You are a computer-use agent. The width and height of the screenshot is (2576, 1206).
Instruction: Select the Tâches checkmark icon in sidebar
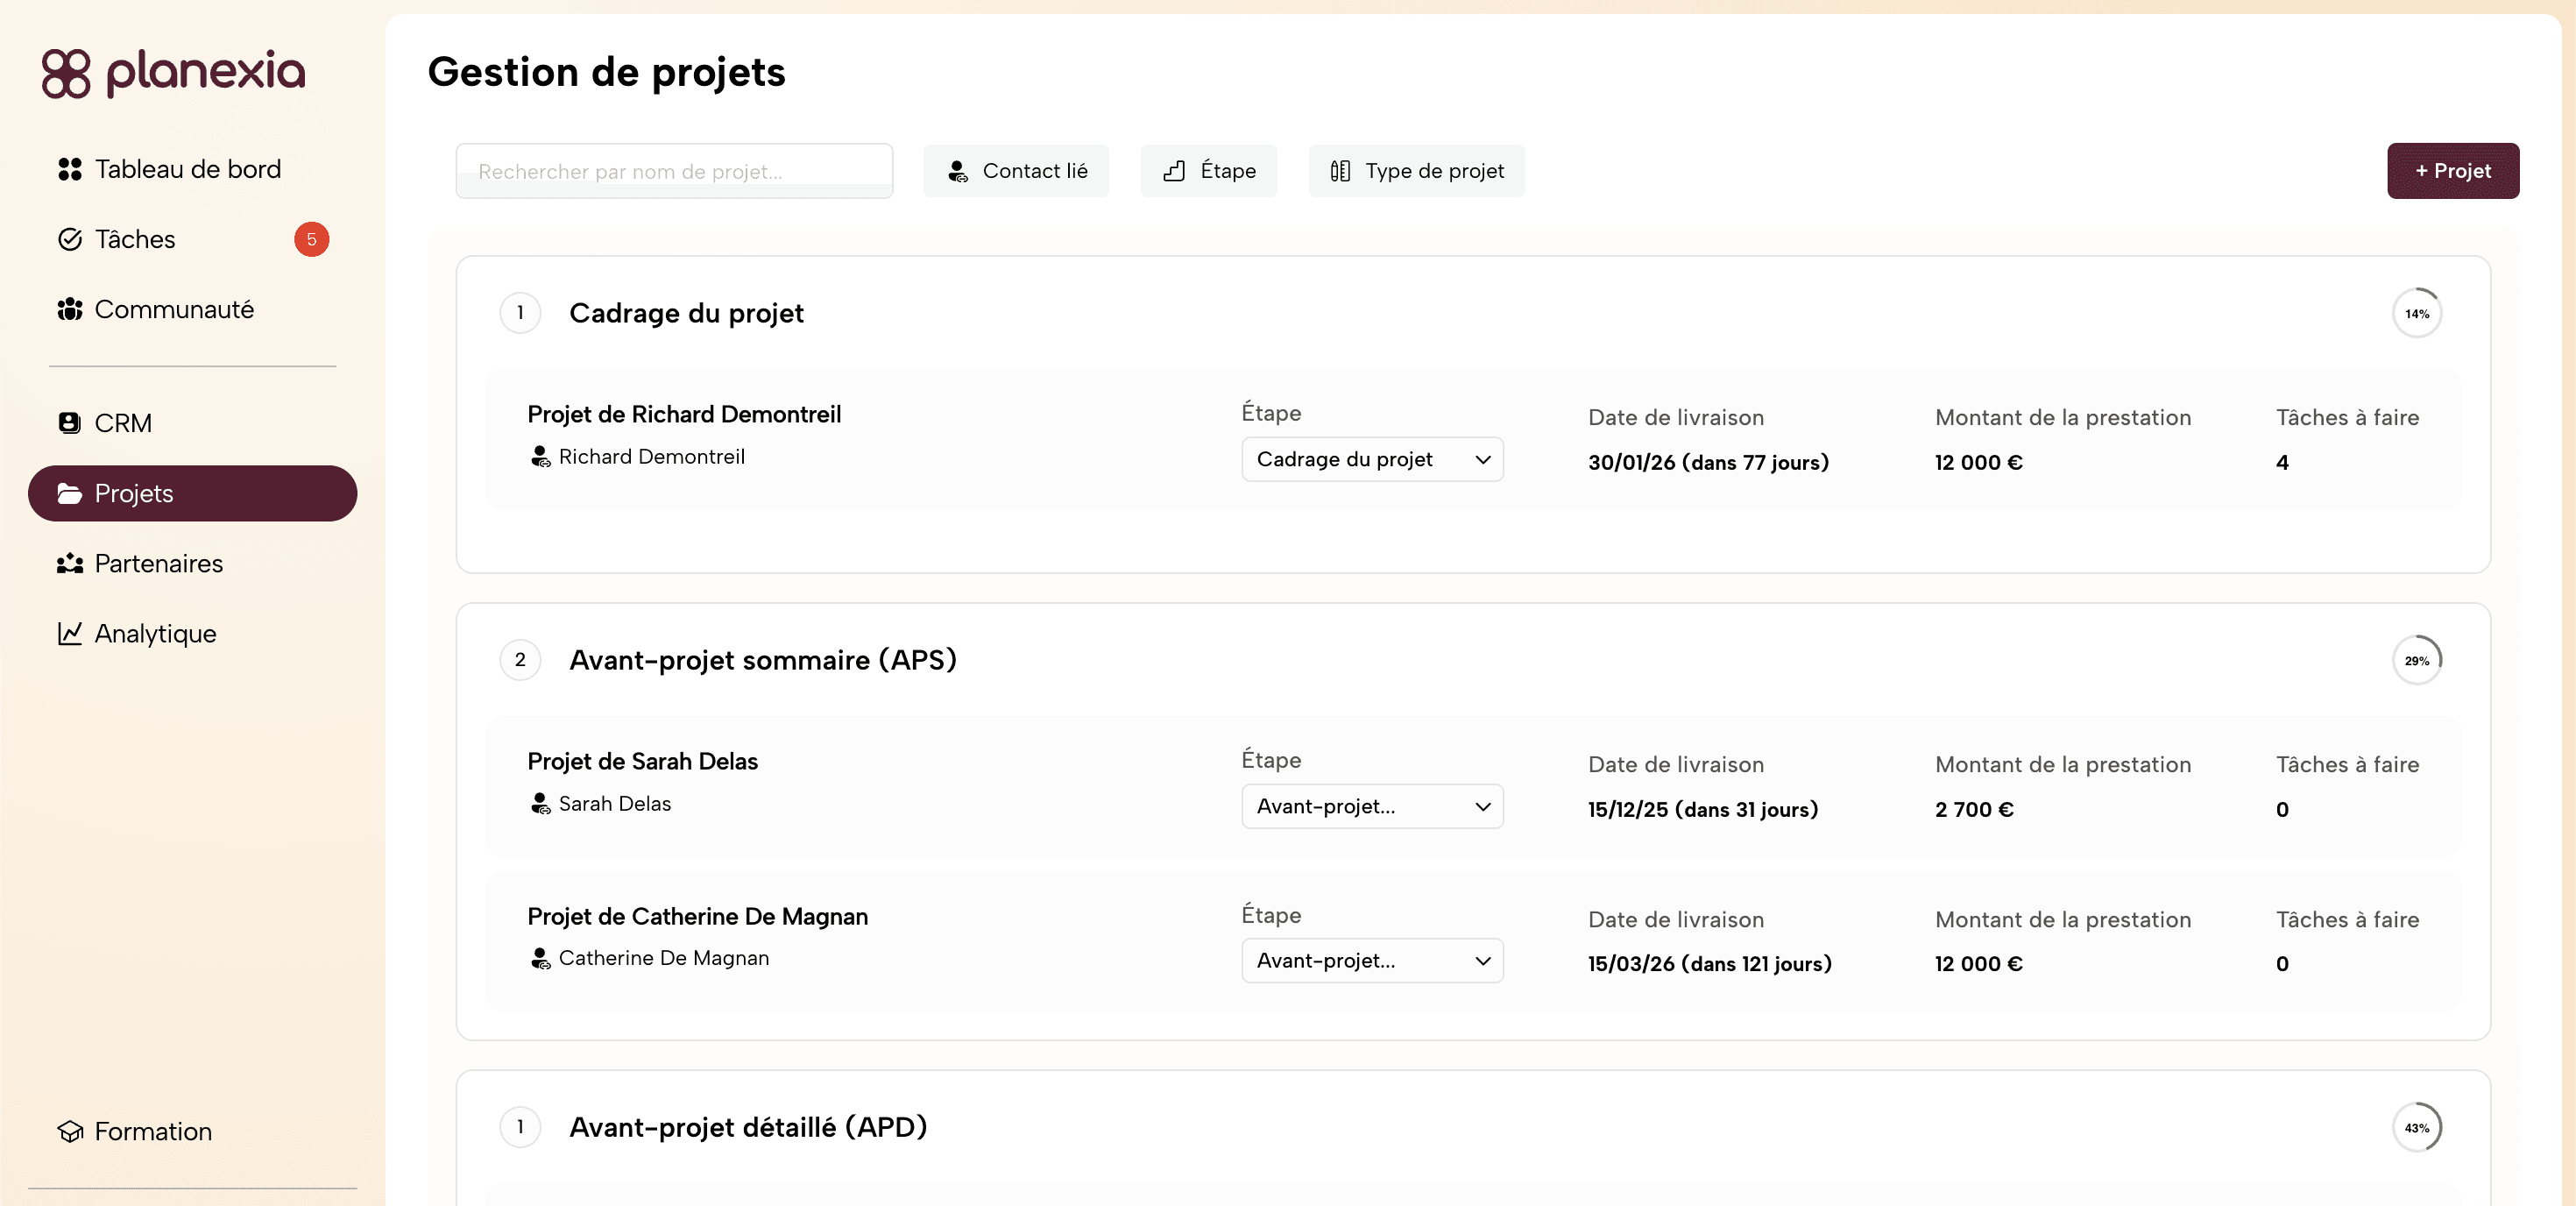click(x=69, y=239)
